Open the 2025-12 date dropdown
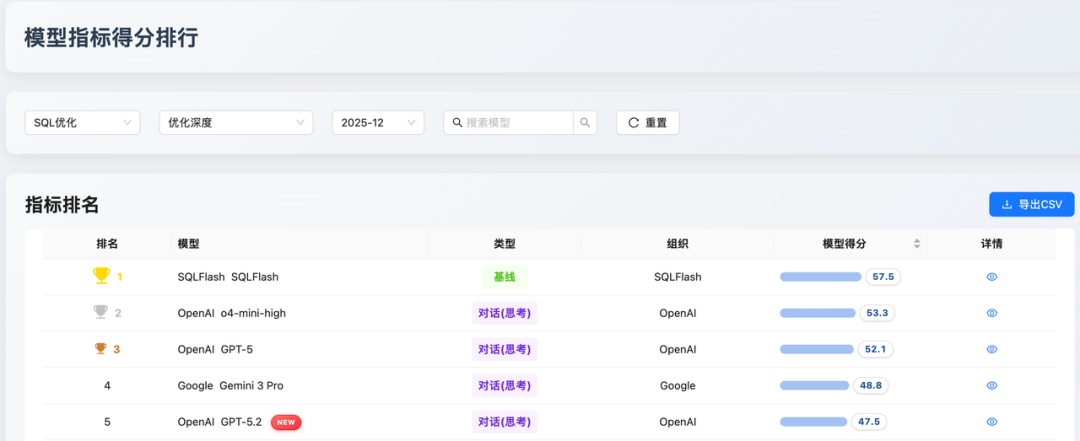 (378, 123)
